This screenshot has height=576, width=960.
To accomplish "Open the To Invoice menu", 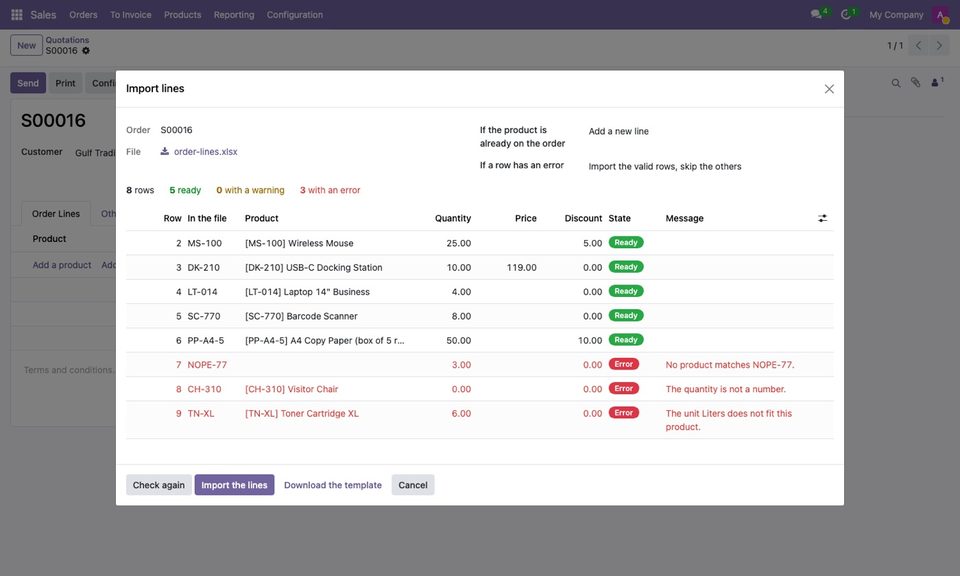I will [130, 15].
